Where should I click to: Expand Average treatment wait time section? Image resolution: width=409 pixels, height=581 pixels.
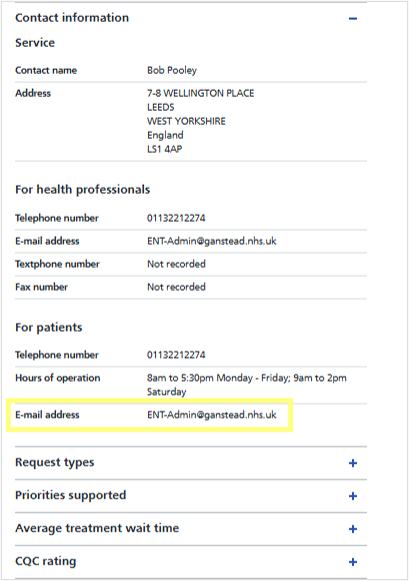[x=353, y=529]
